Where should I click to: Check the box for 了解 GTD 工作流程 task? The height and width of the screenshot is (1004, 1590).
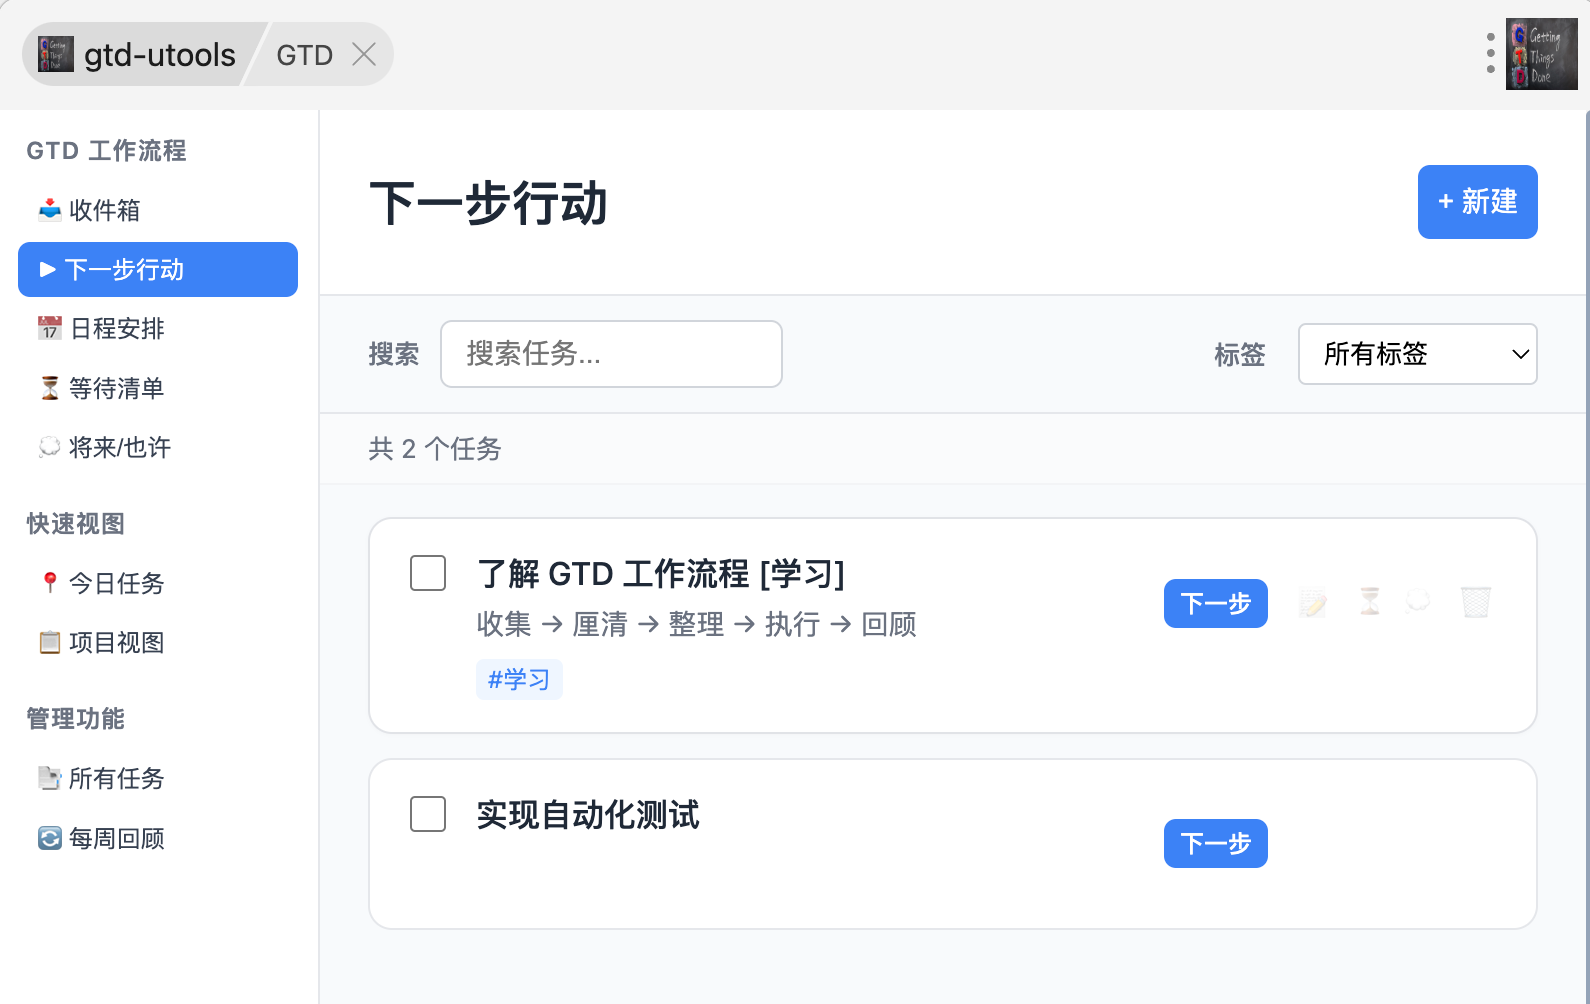click(x=428, y=573)
